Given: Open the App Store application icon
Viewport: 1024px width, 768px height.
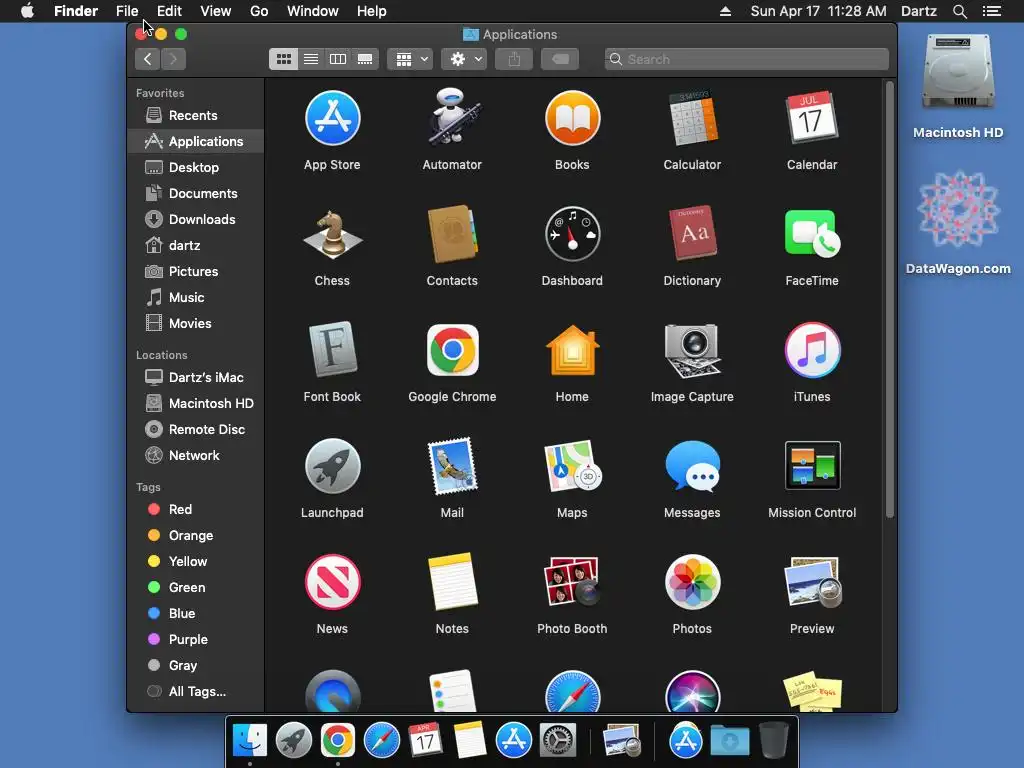Looking at the screenshot, I should 332,118.
